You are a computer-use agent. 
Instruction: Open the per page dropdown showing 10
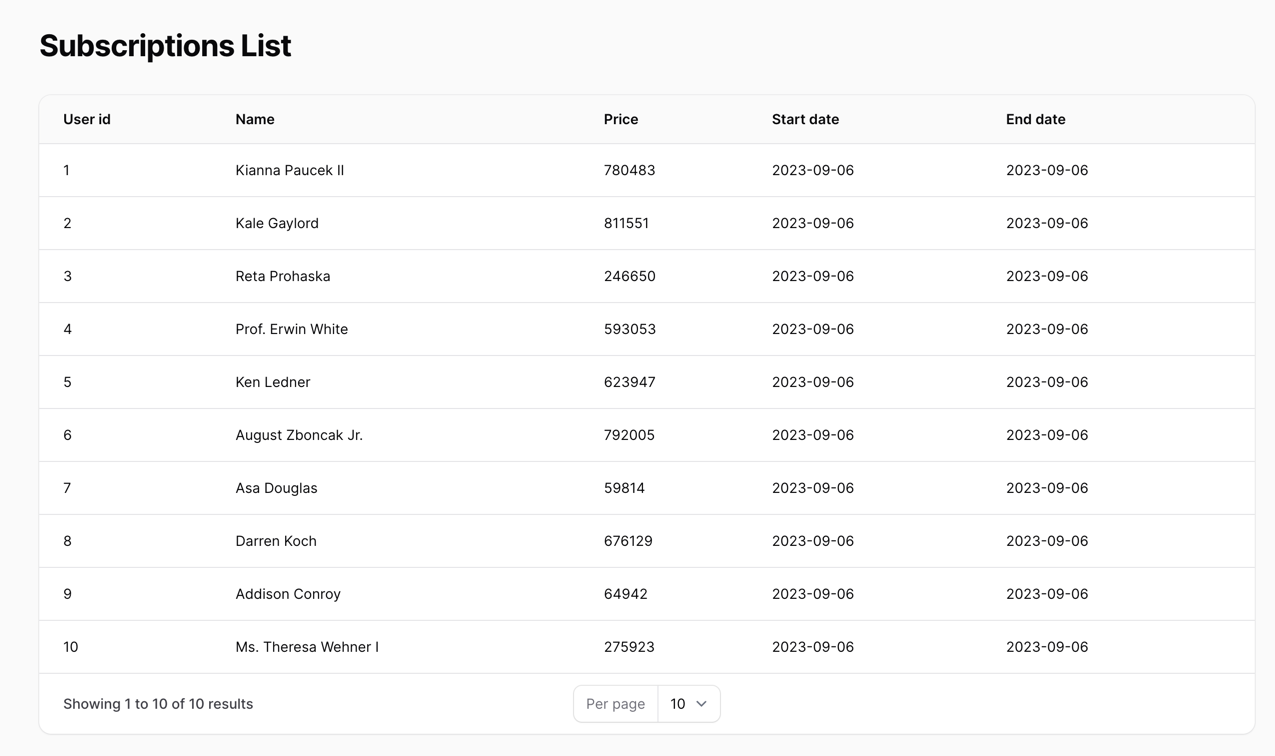(x=689, y=704)
